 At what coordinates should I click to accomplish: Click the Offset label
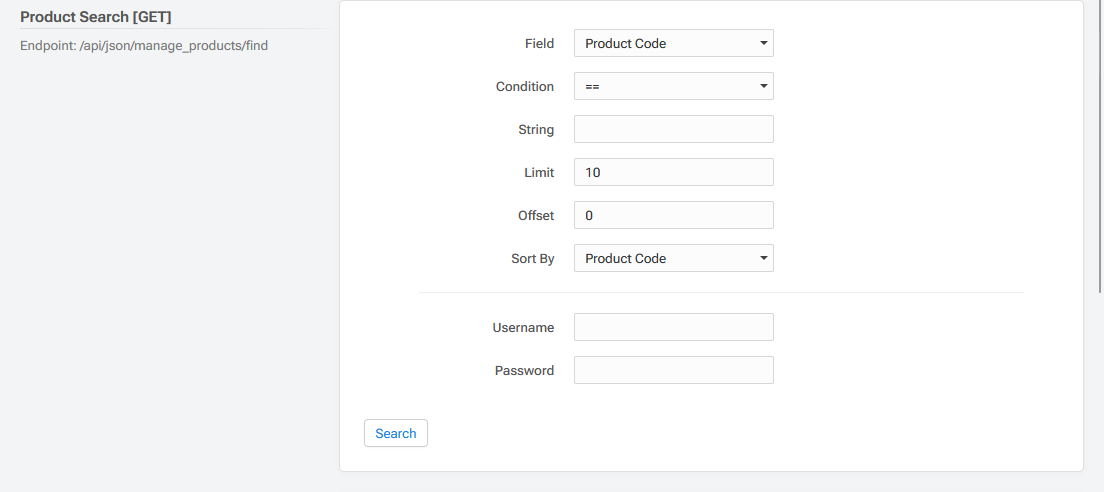pos(536,216)
